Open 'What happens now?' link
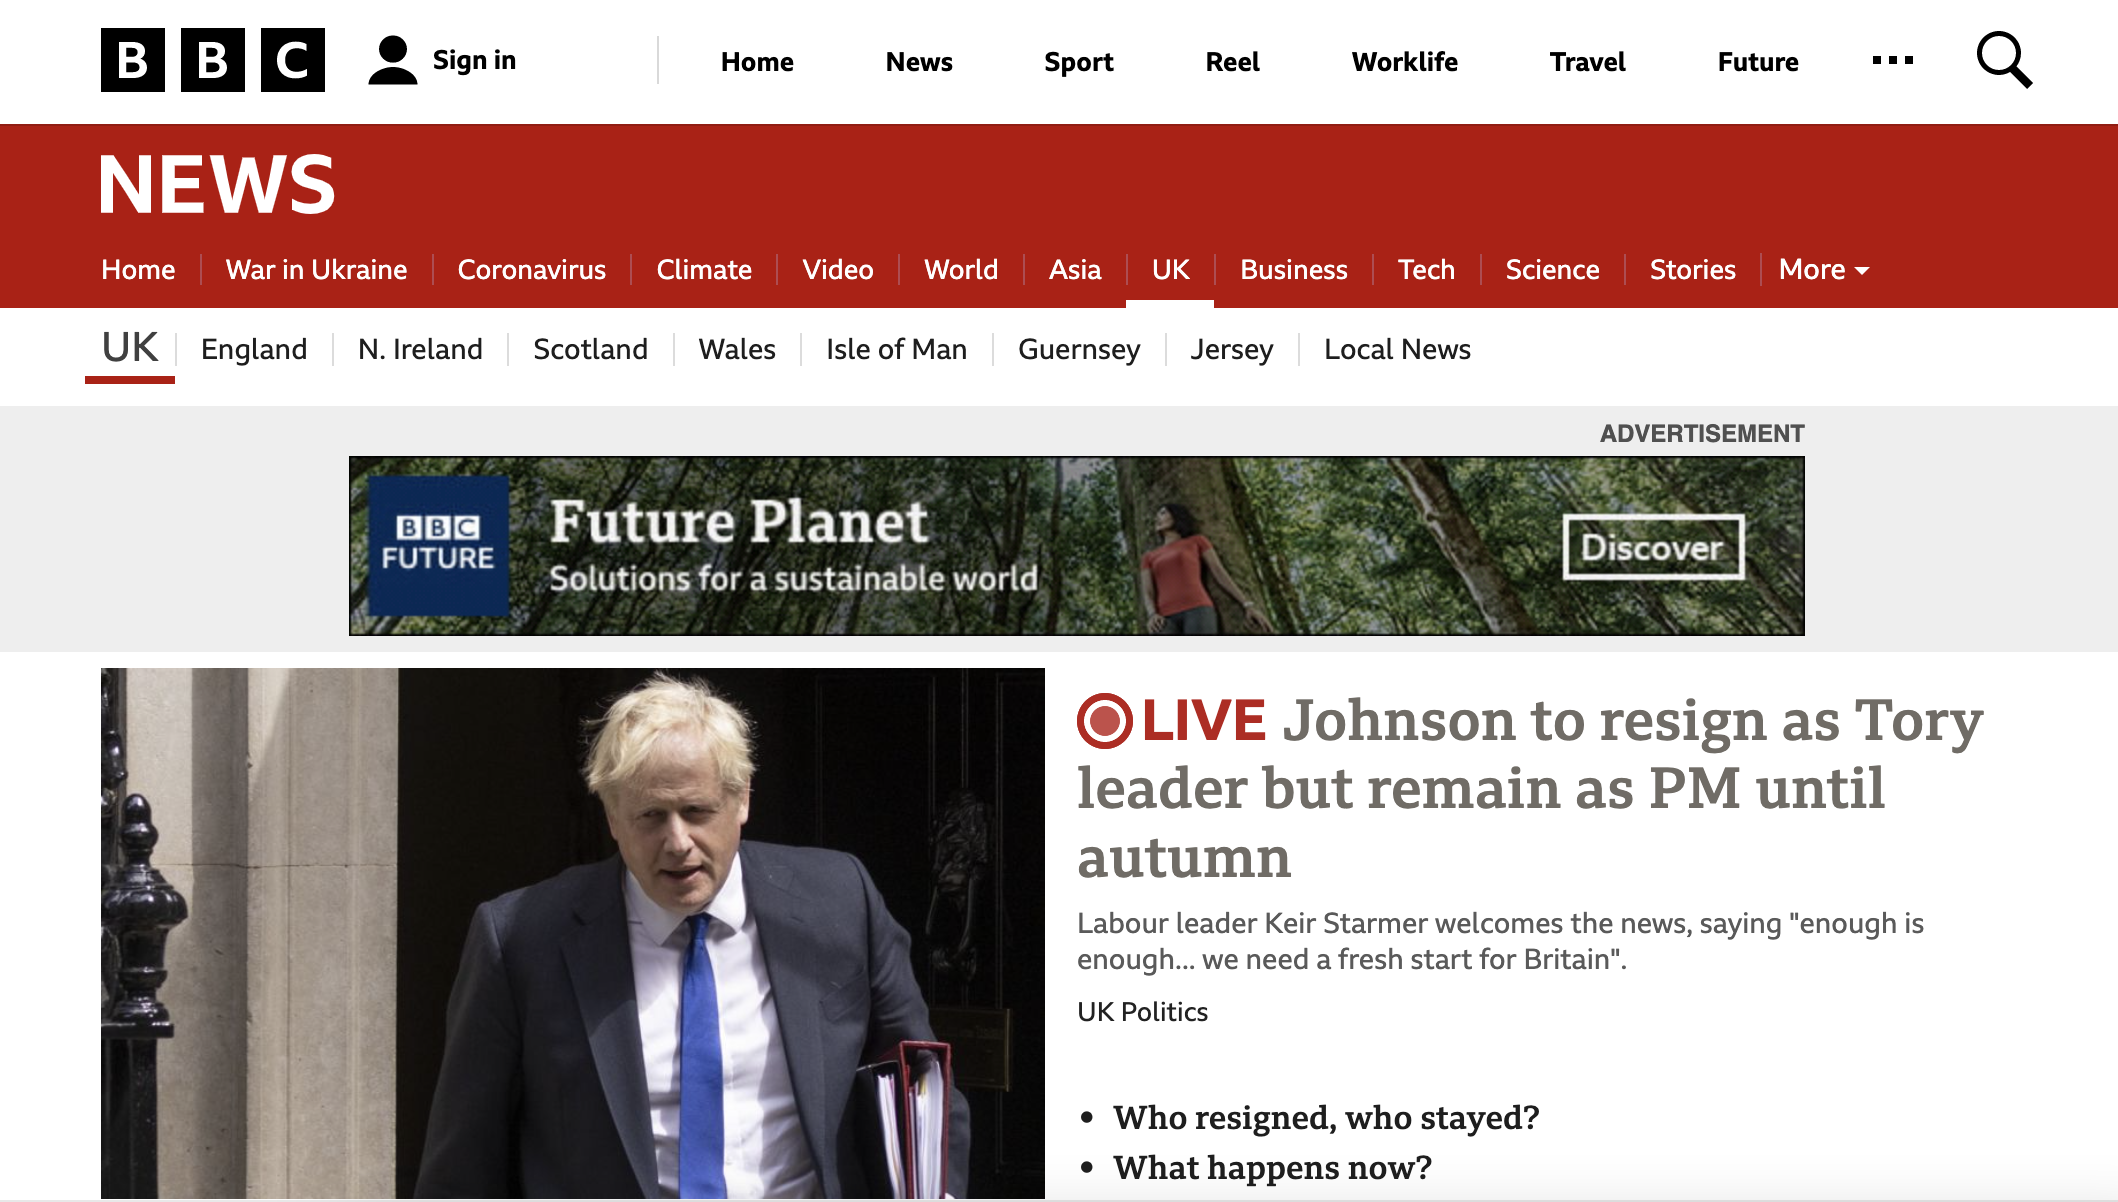 coord(1272,1167)
